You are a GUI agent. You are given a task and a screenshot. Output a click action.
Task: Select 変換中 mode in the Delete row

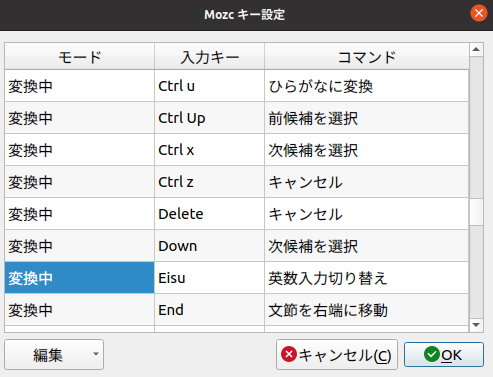coord(80,214)
